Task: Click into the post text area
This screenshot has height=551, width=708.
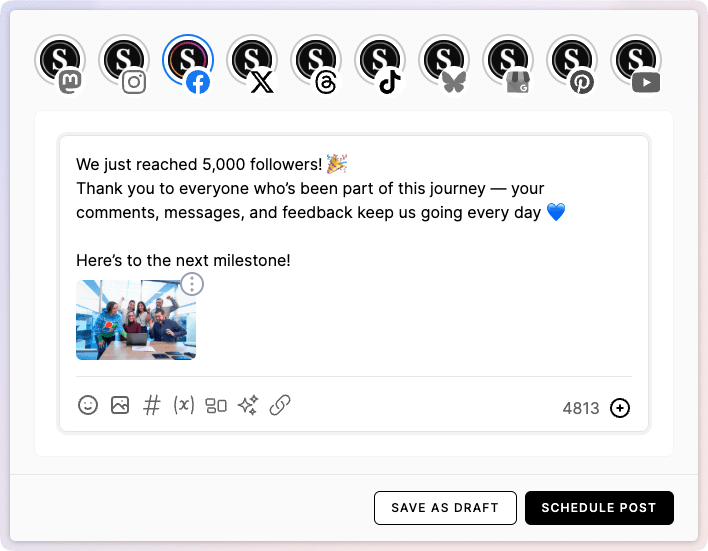Action: coord(354,212)
